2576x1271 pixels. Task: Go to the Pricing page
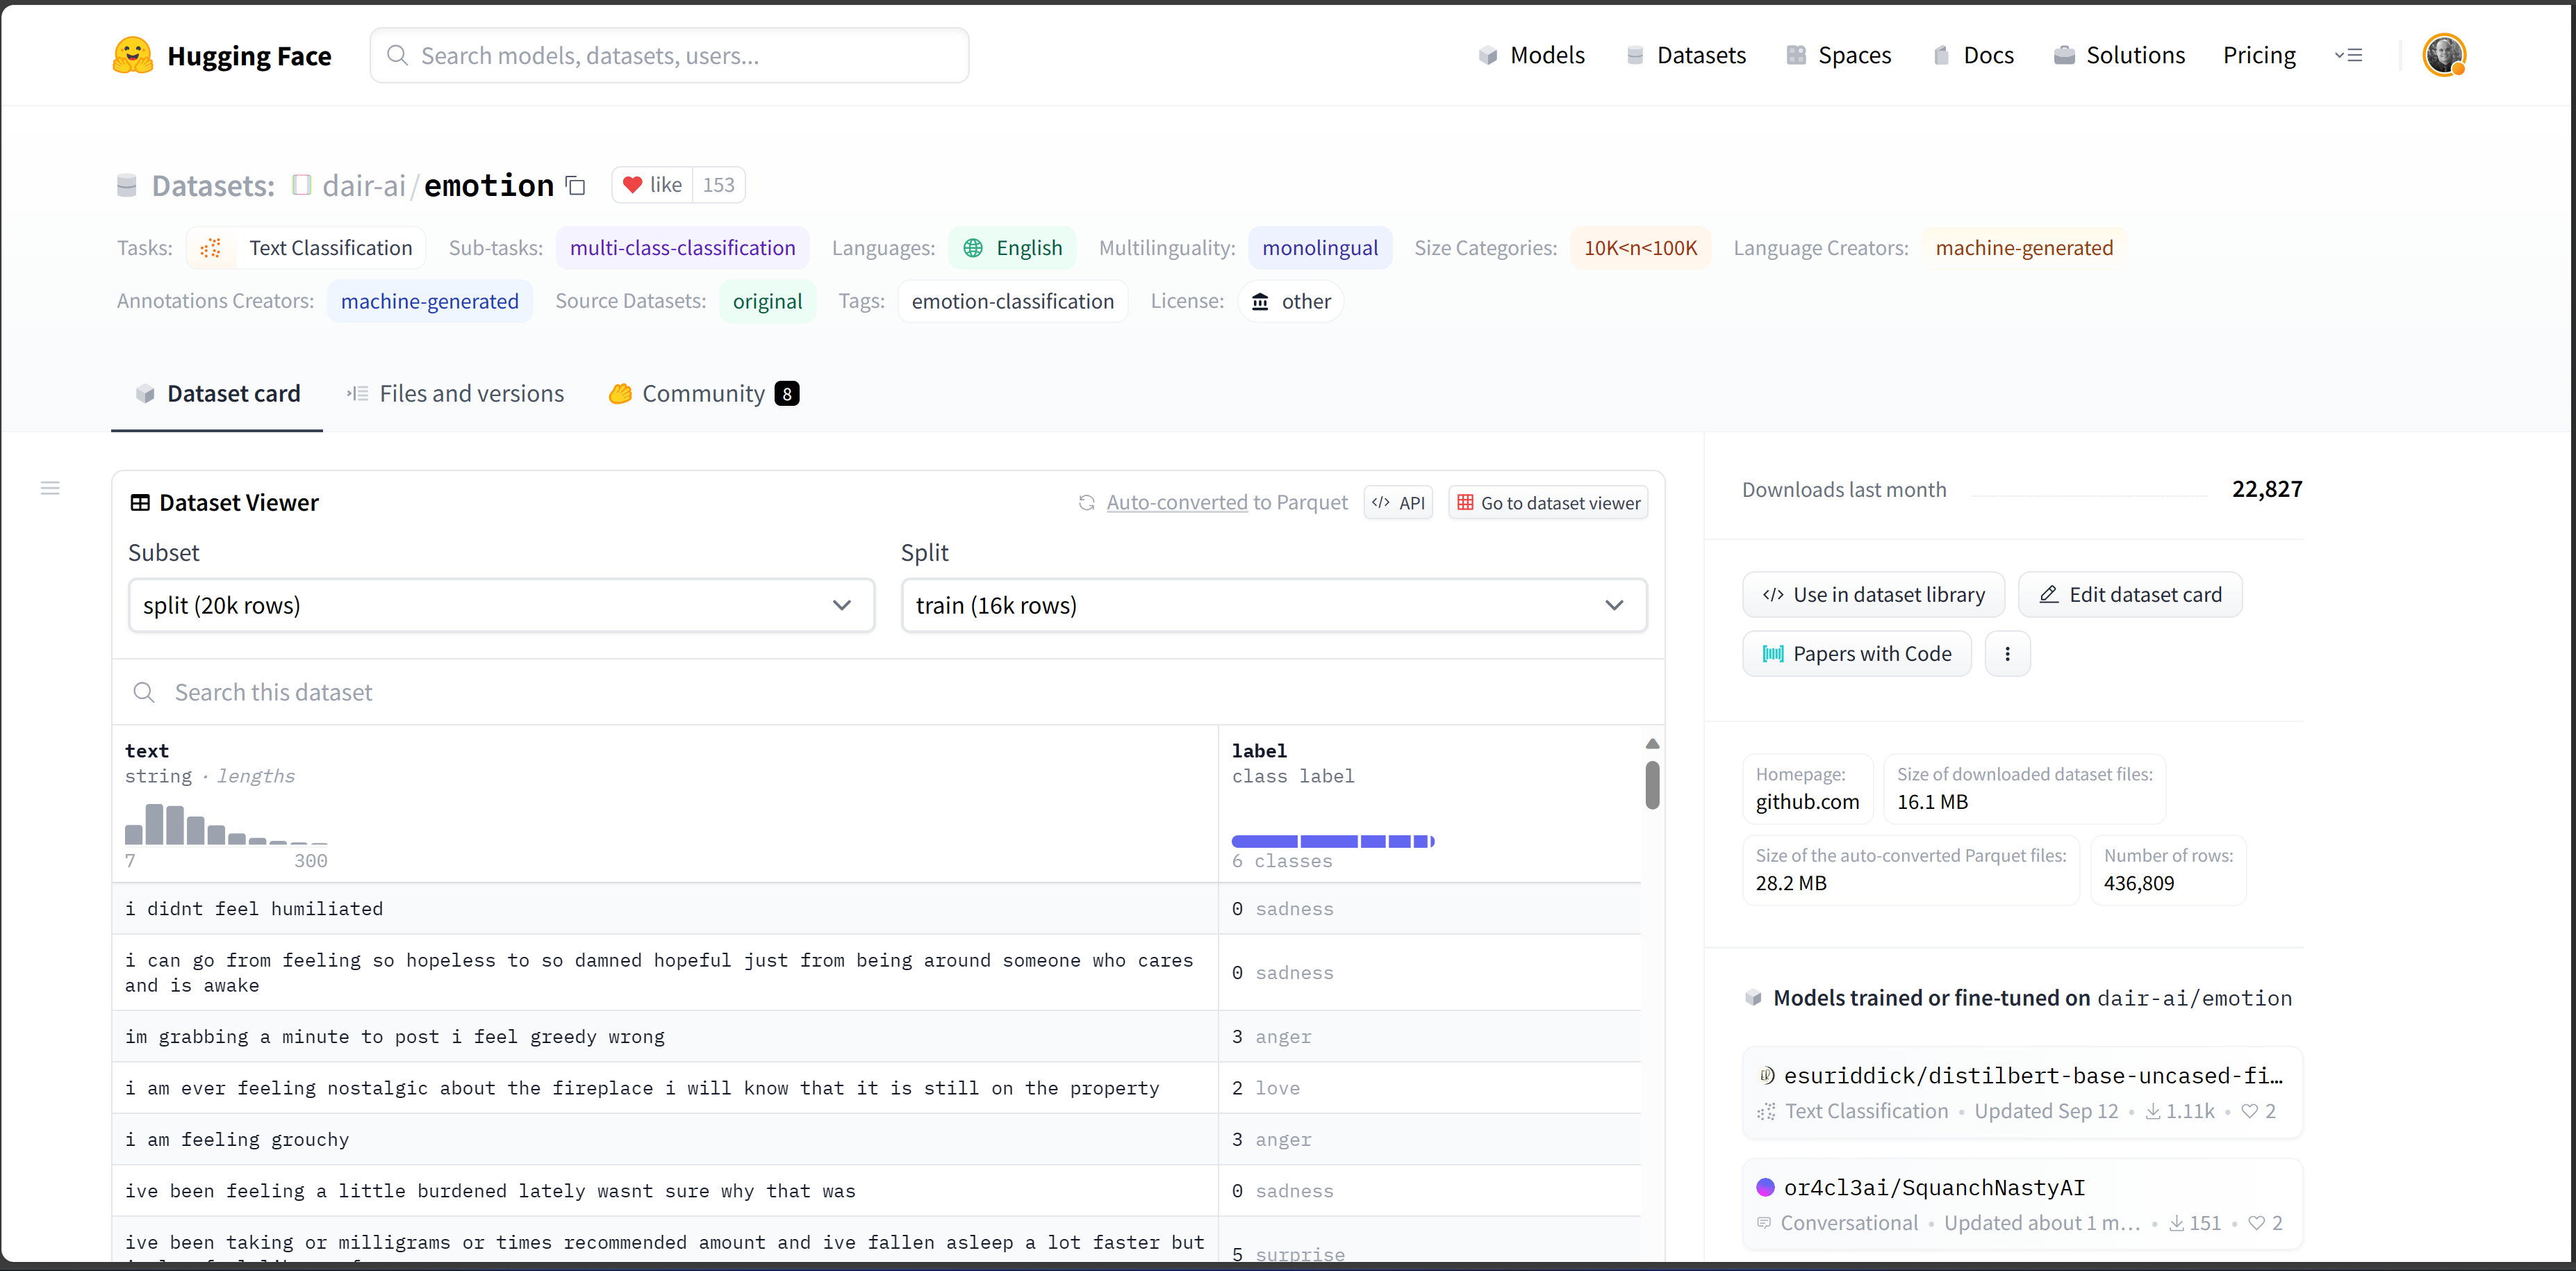(2259, 55)
